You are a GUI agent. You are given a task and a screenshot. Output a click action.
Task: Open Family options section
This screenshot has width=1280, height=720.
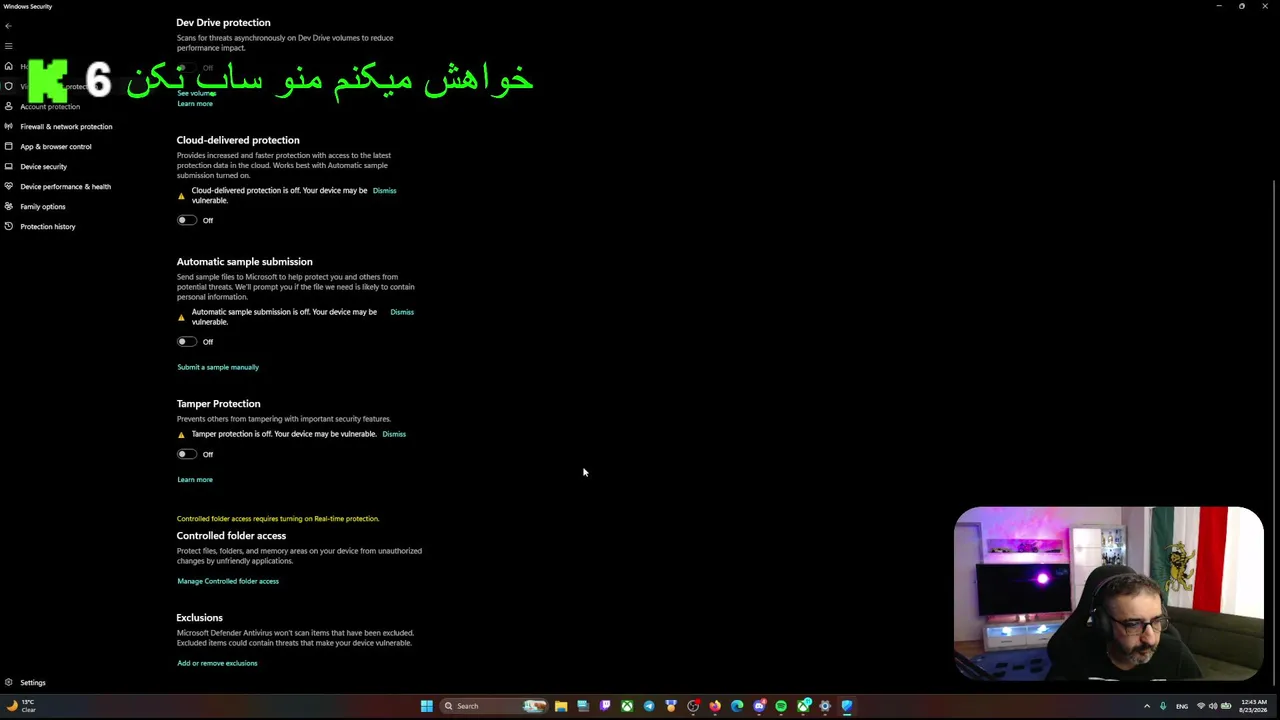click(43, 206)
